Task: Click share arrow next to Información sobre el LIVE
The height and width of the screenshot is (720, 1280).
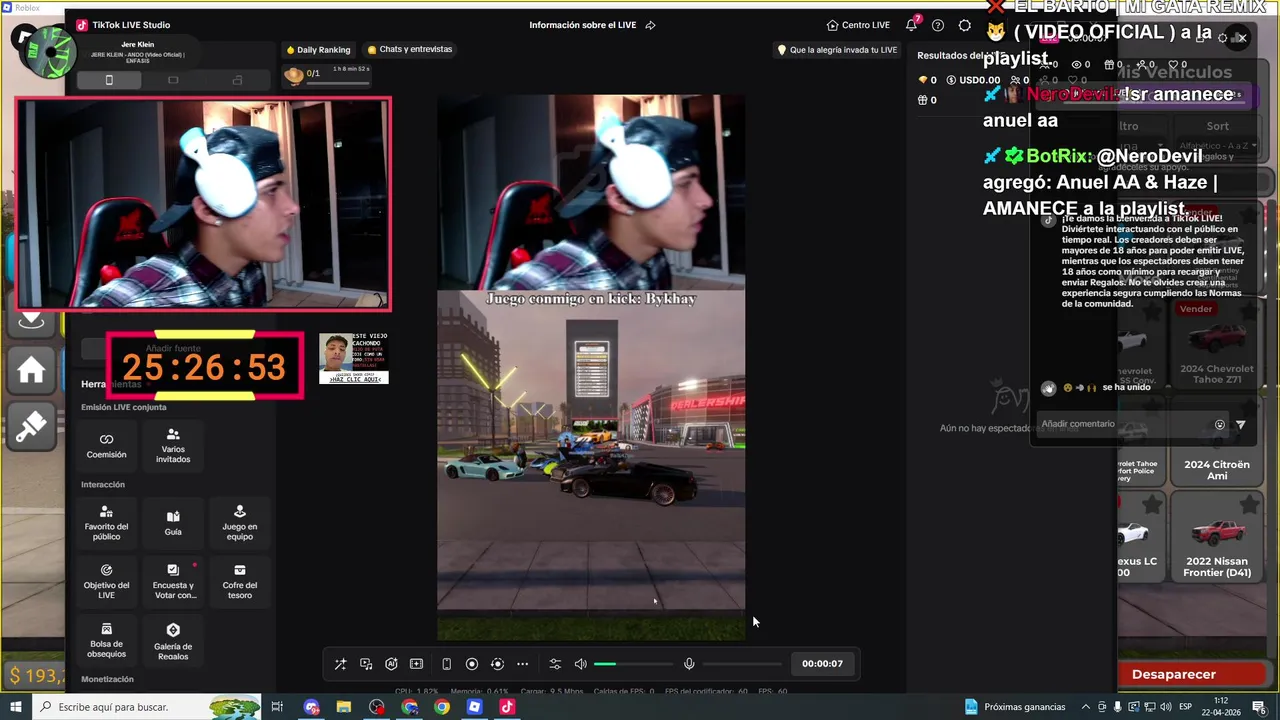Action: (650, 25)
